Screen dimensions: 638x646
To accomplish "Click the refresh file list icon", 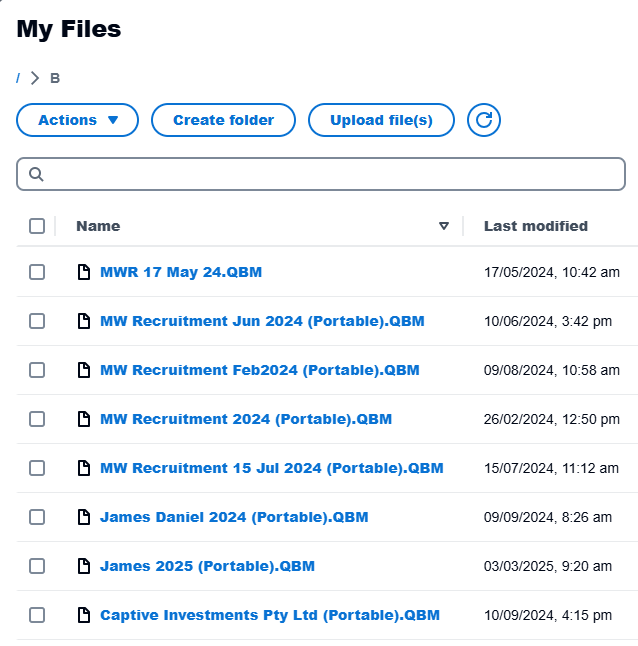I will [x=484, y=120].
